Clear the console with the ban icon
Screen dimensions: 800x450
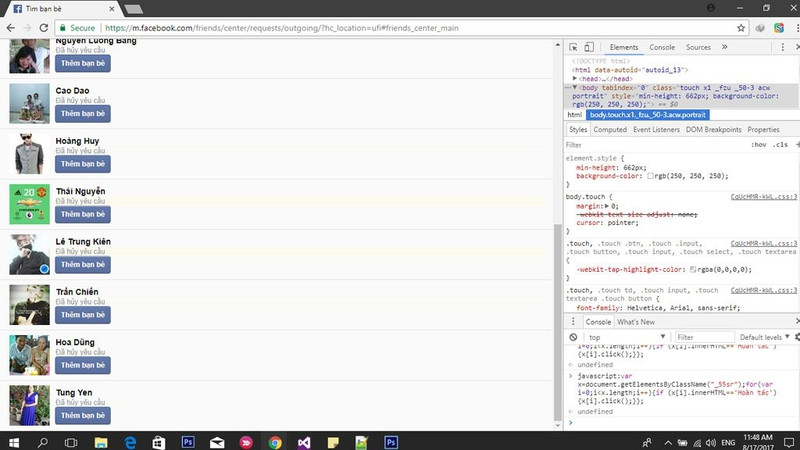click(x=573, y=337)
